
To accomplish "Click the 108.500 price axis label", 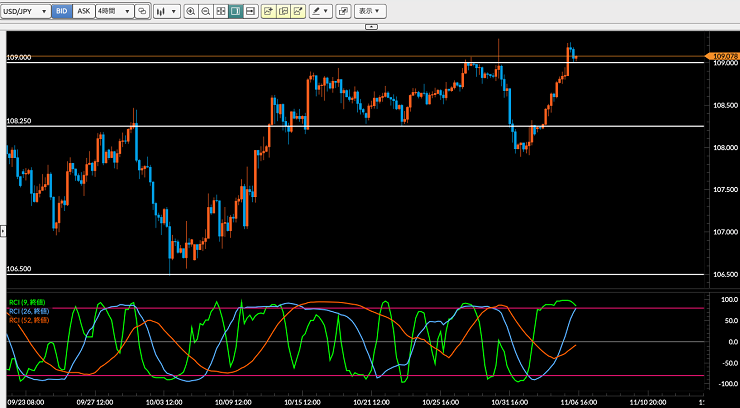I will click(x=724, y=106).
